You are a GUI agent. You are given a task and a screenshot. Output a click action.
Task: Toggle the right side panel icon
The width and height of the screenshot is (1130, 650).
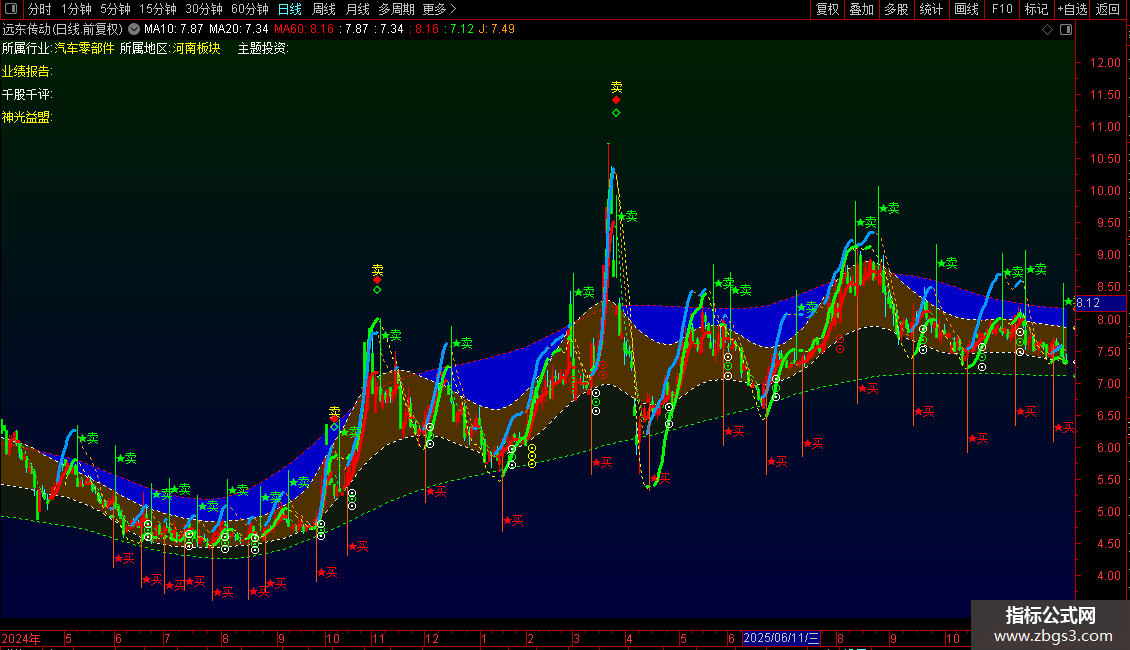click(1066, 30)
